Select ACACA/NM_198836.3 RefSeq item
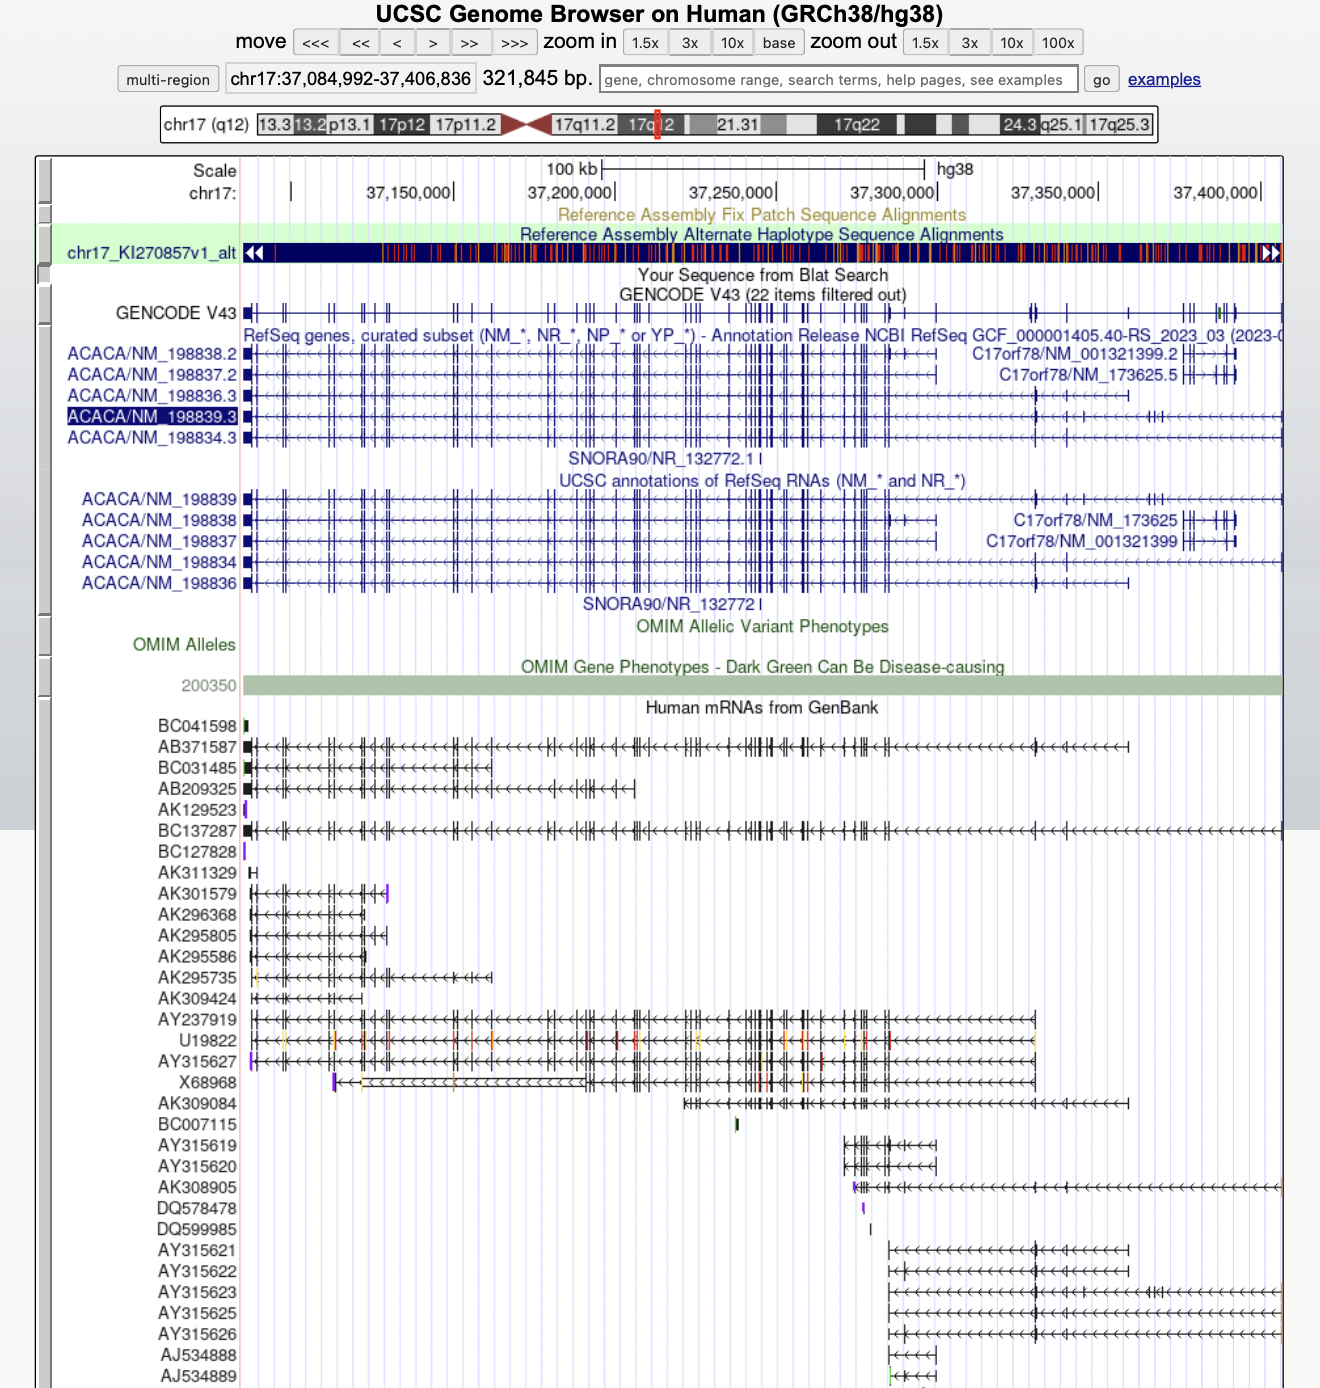Viewport: 1320px width, 1388px height. point(152,396)
